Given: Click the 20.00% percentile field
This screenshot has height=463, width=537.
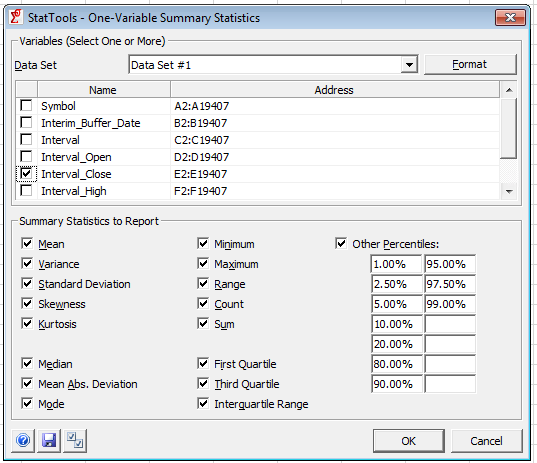Looking at the screenshot, I should (x=396, y=344).
